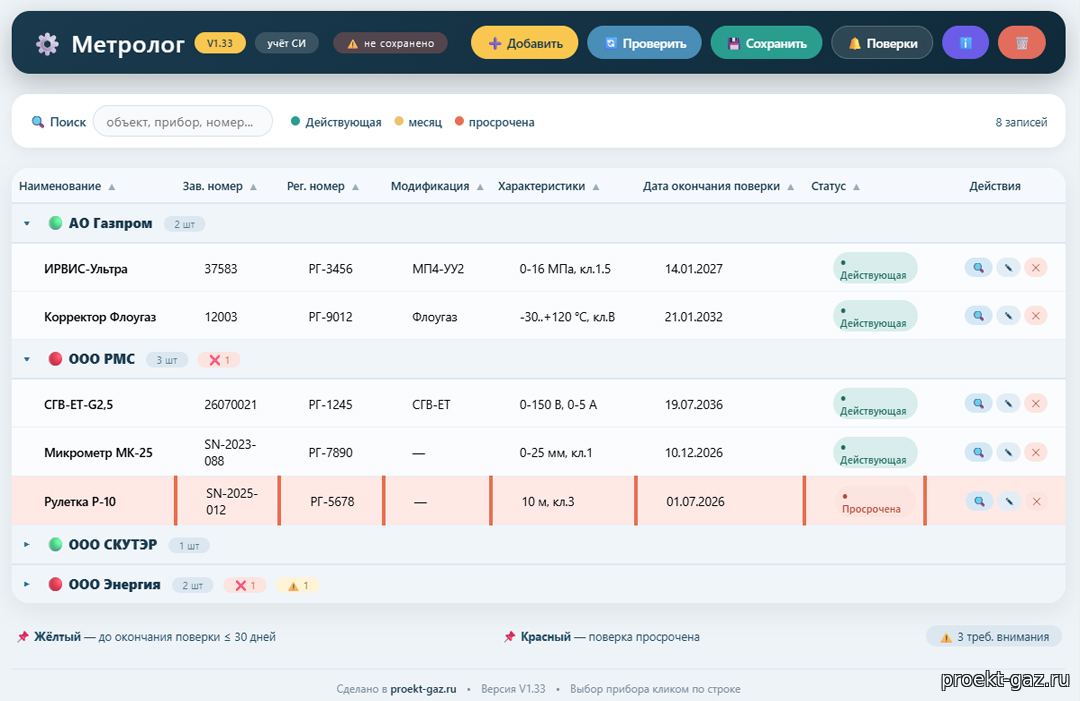
Task: Open the proekt-gaz.ru footer link
Action: [423, 689]
